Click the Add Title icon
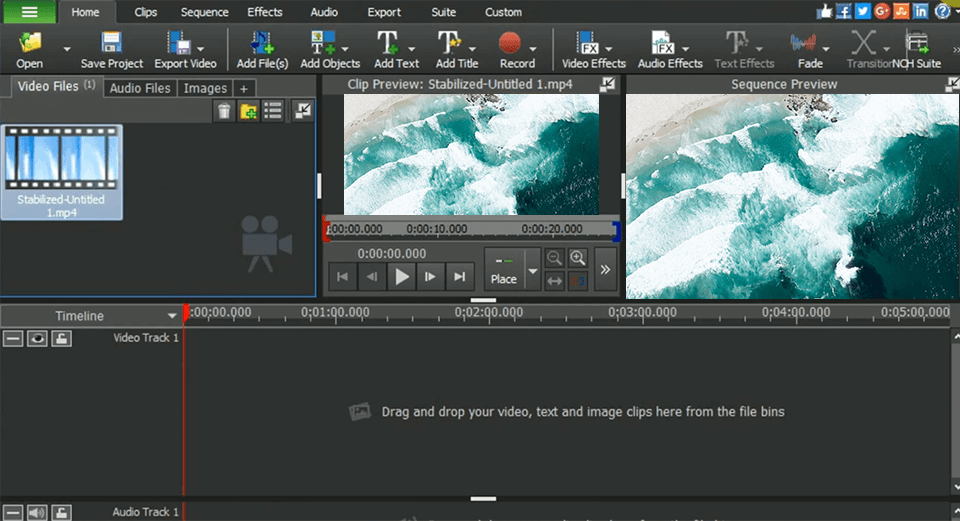Image resolution: width=960 pixels, height=521 pixels. [449, 43]
